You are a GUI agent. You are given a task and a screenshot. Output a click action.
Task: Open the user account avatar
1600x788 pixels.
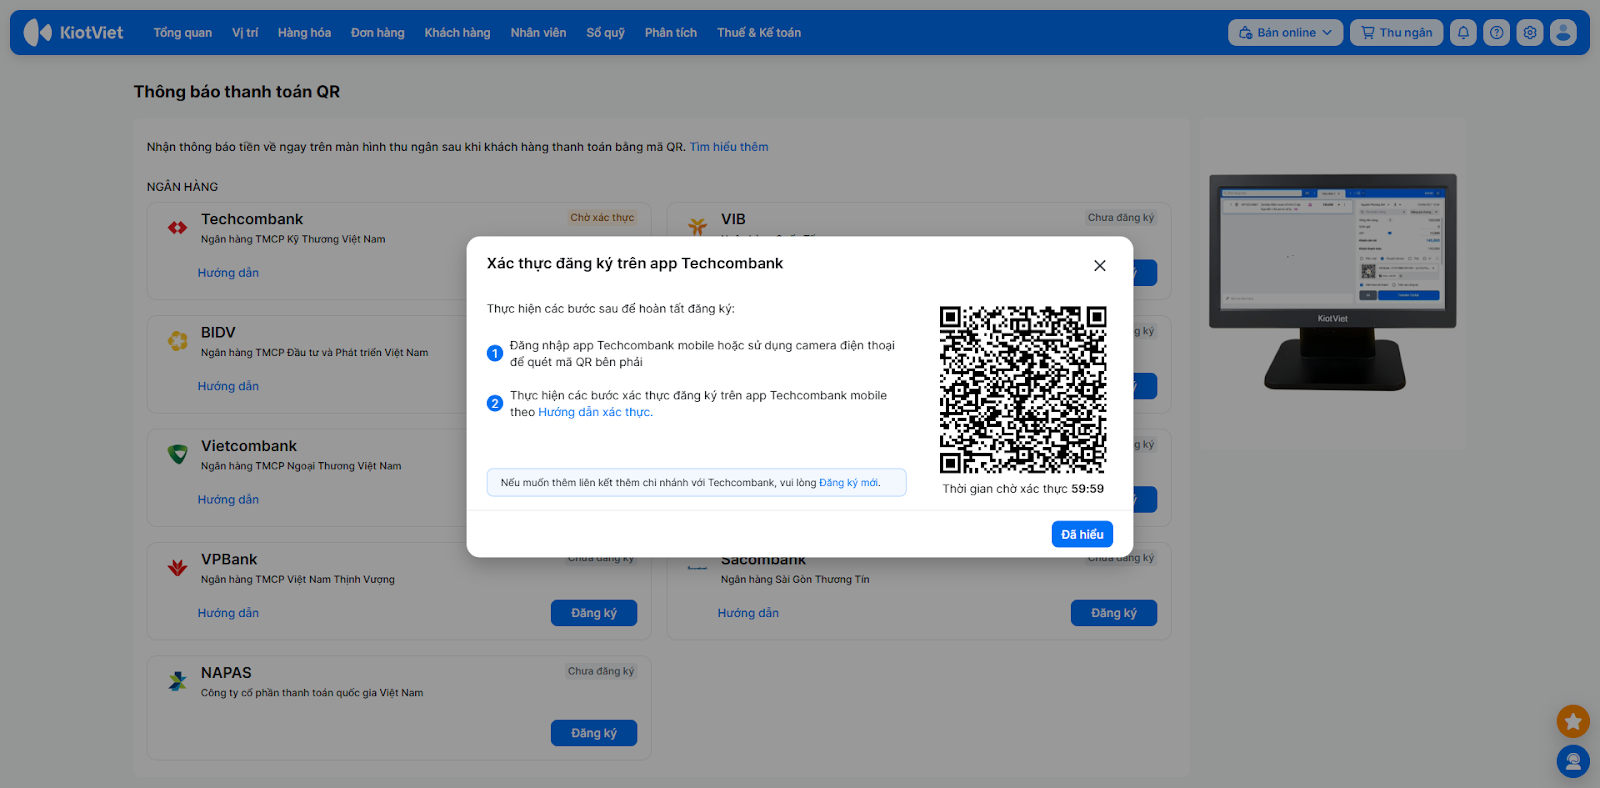pos(1563,33)
